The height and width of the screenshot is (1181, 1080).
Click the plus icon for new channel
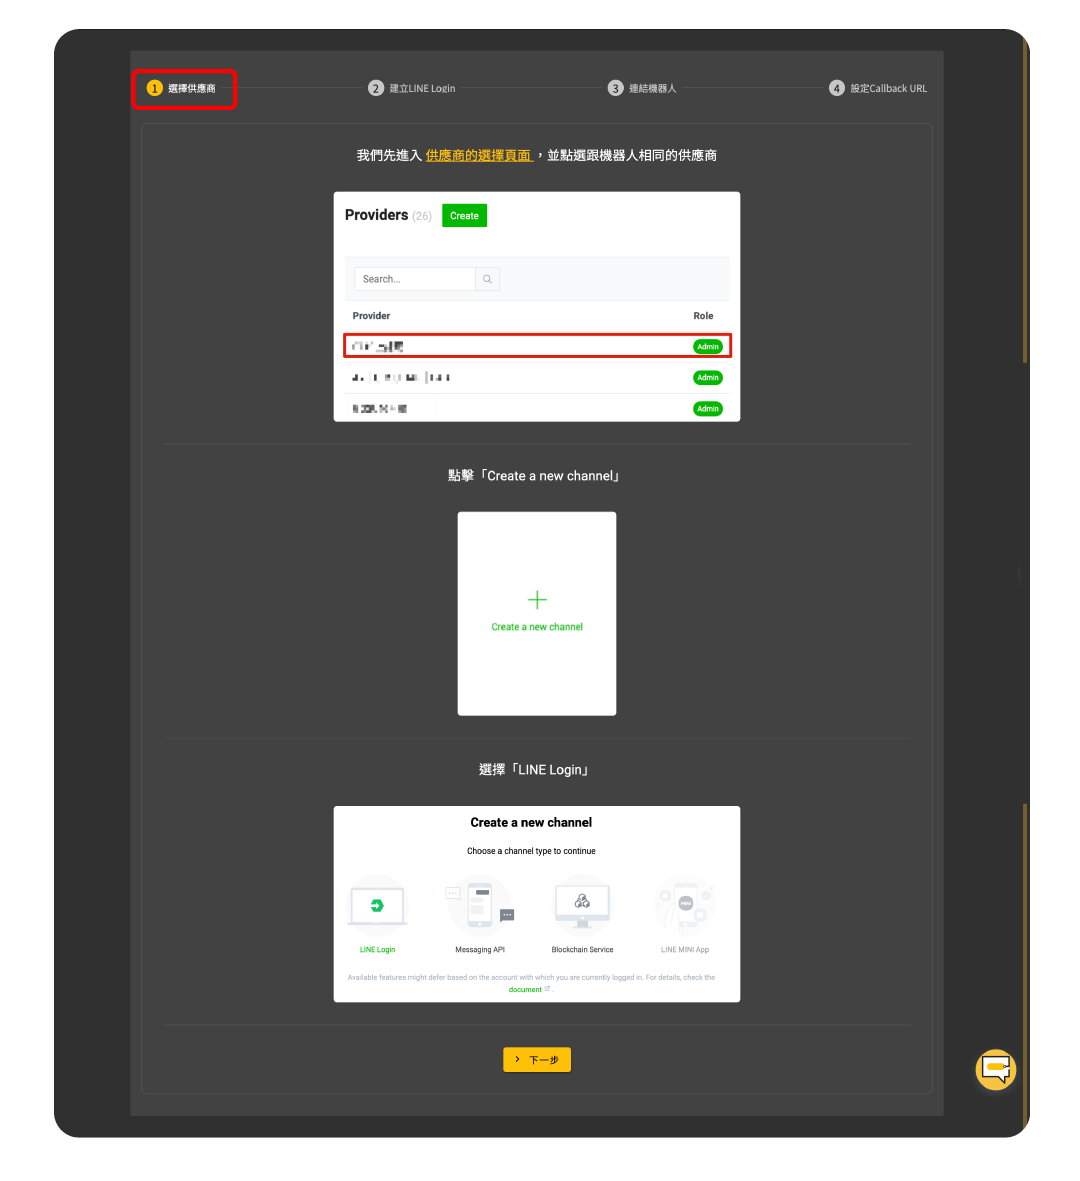coord(537,600)
